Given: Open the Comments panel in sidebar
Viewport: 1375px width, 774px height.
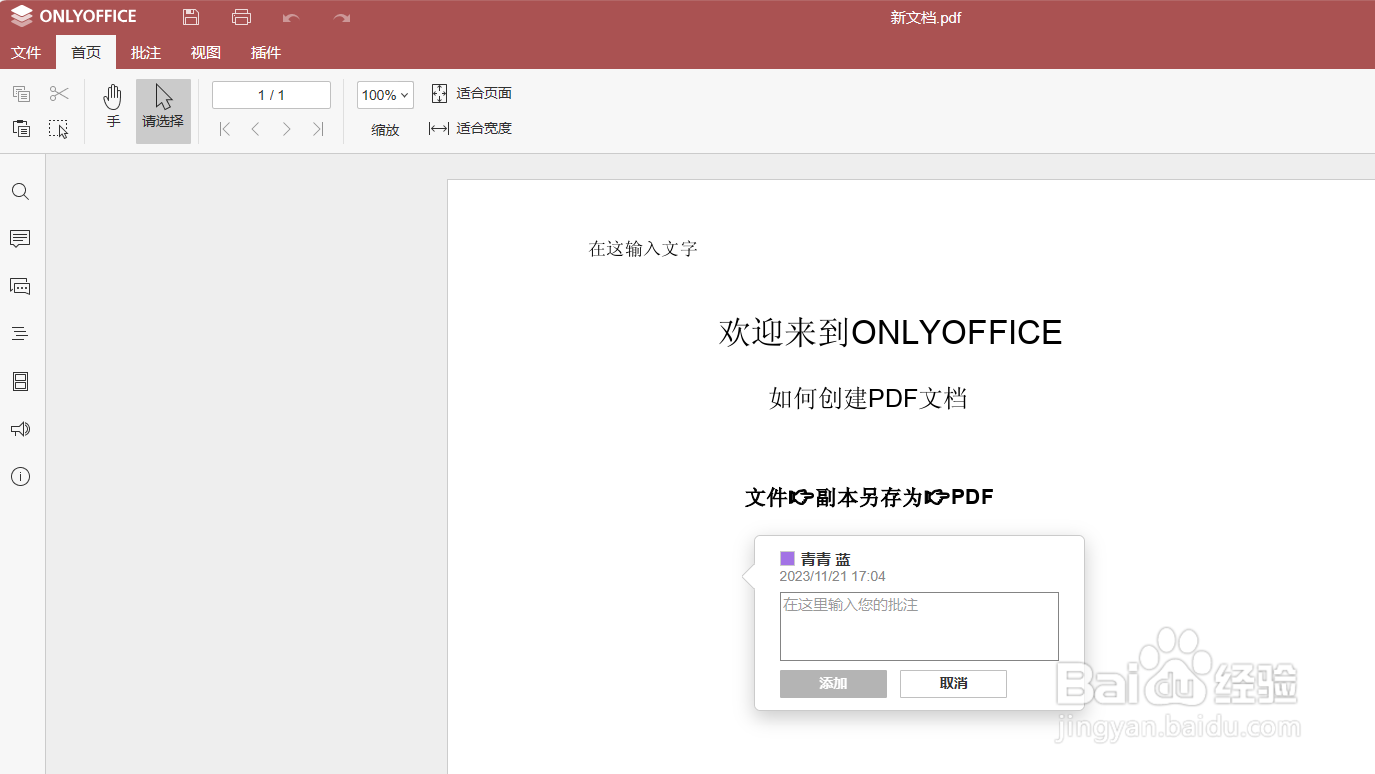Looking at the screenshot, I should click(20, 239).
